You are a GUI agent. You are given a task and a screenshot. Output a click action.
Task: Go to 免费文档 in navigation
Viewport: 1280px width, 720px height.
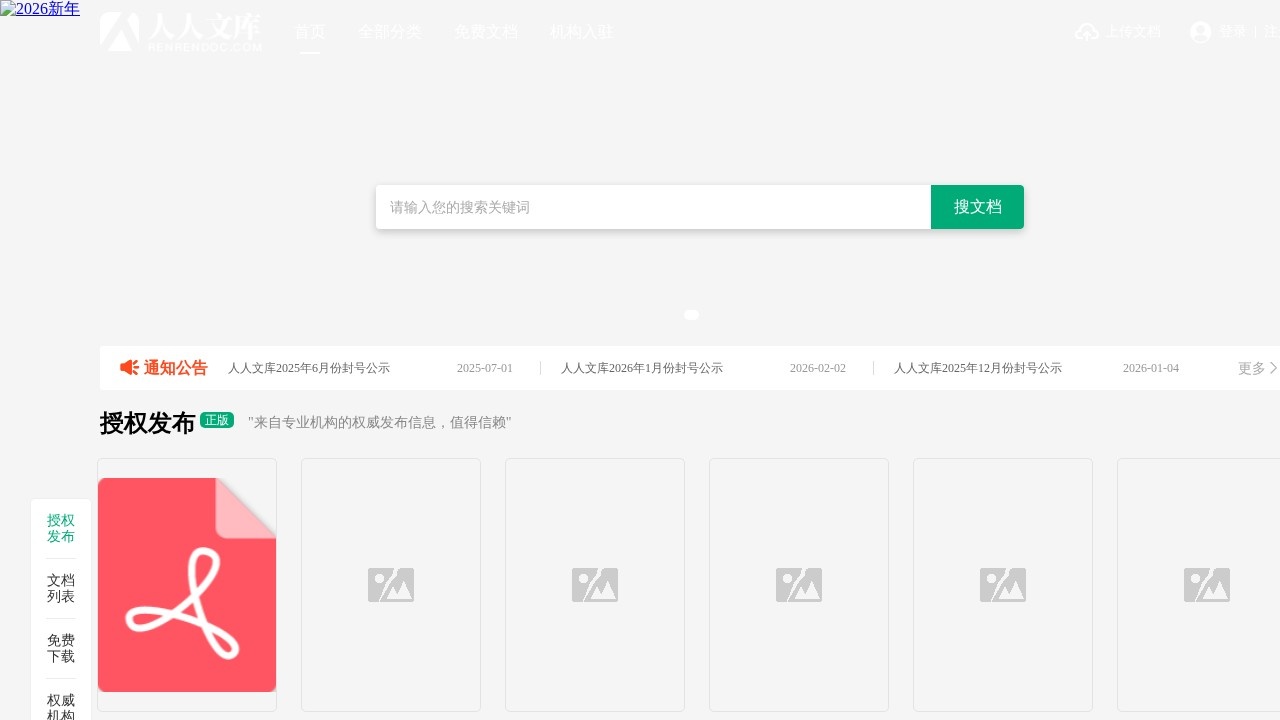(486, 32)
